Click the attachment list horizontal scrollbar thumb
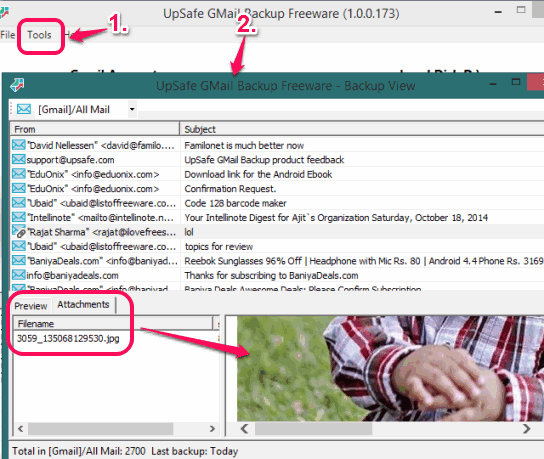Image resolution: width=544 pixels, height=459 pixels. 100,429
